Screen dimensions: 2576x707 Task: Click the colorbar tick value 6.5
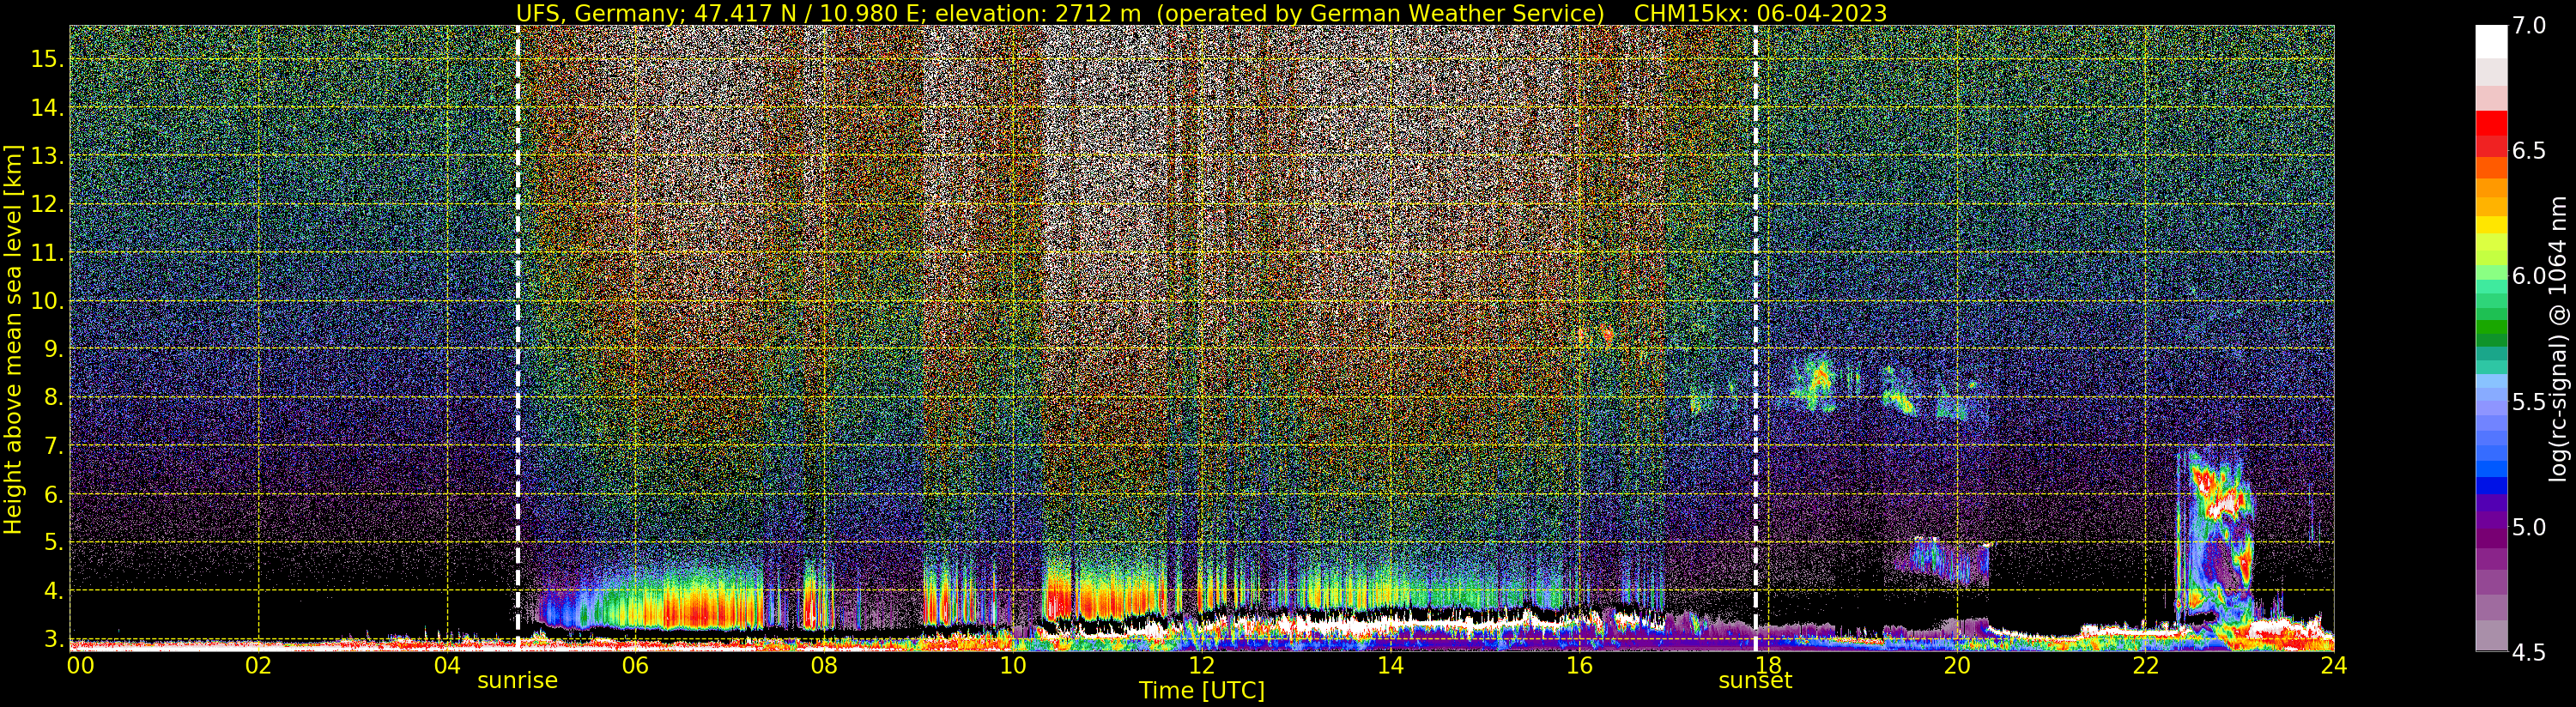(x=2529, y=151)
